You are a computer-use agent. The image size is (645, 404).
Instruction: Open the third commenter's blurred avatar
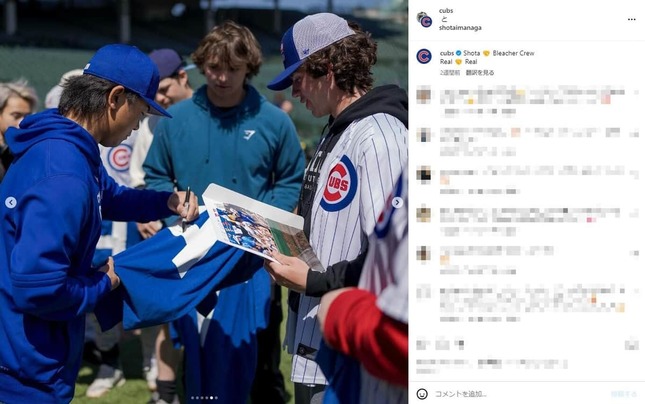[x=423, y=174]
